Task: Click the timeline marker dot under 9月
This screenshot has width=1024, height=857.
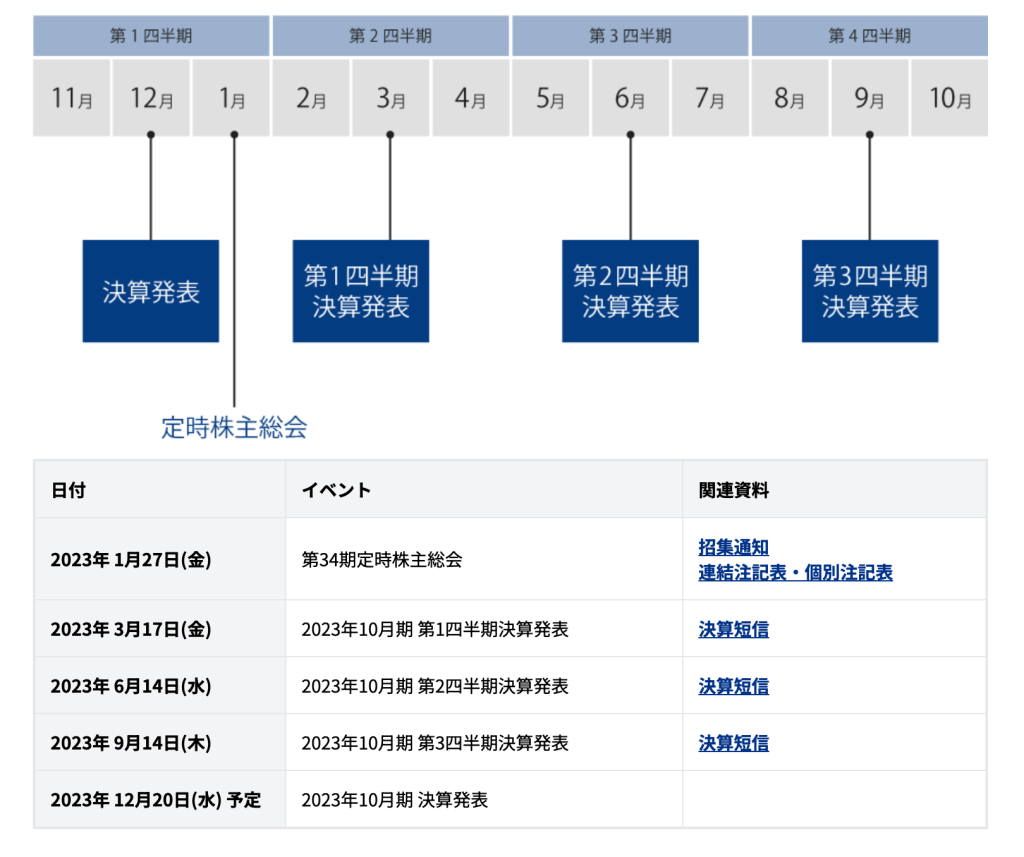Action: pyautogui.click(x=869, y=135)
